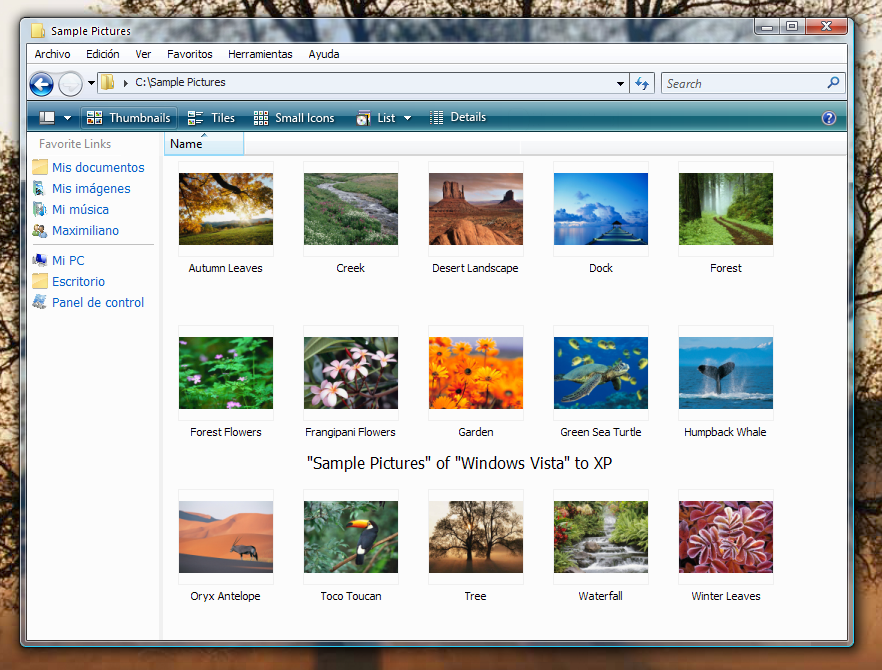Open the List view dropdown arrow

click(408, 117)
